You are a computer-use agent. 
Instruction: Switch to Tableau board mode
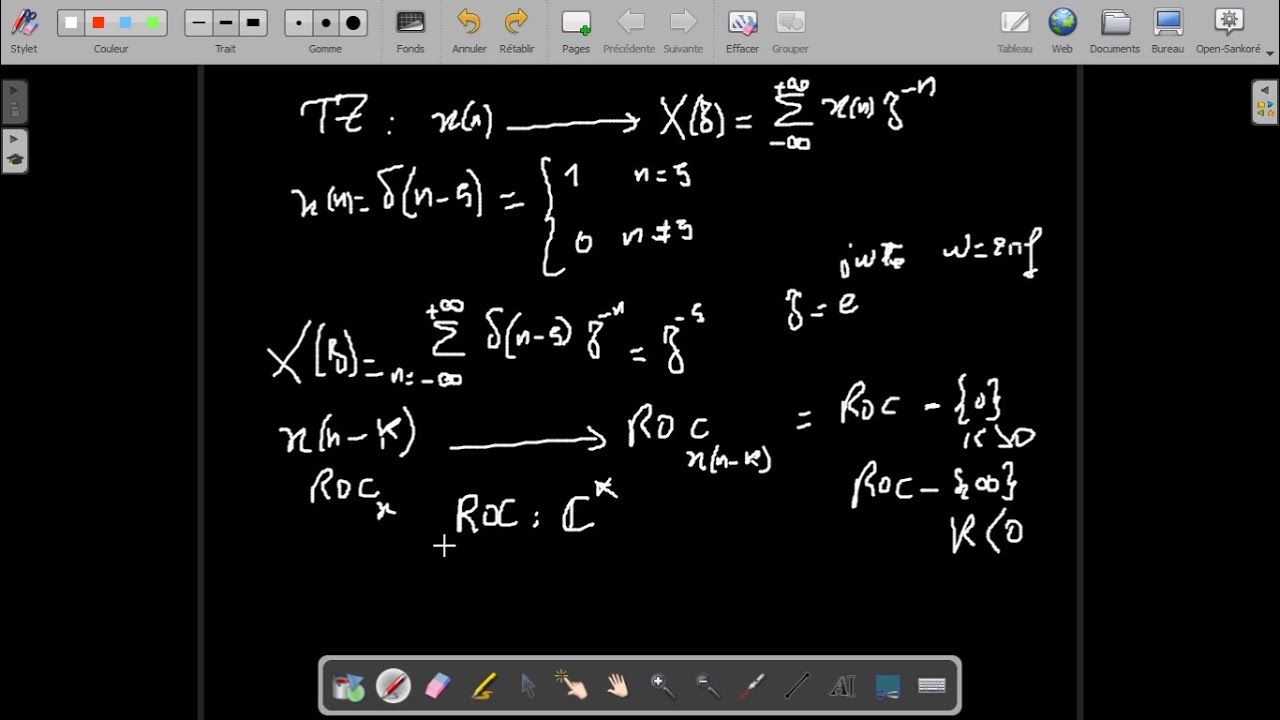(1014, 30)
